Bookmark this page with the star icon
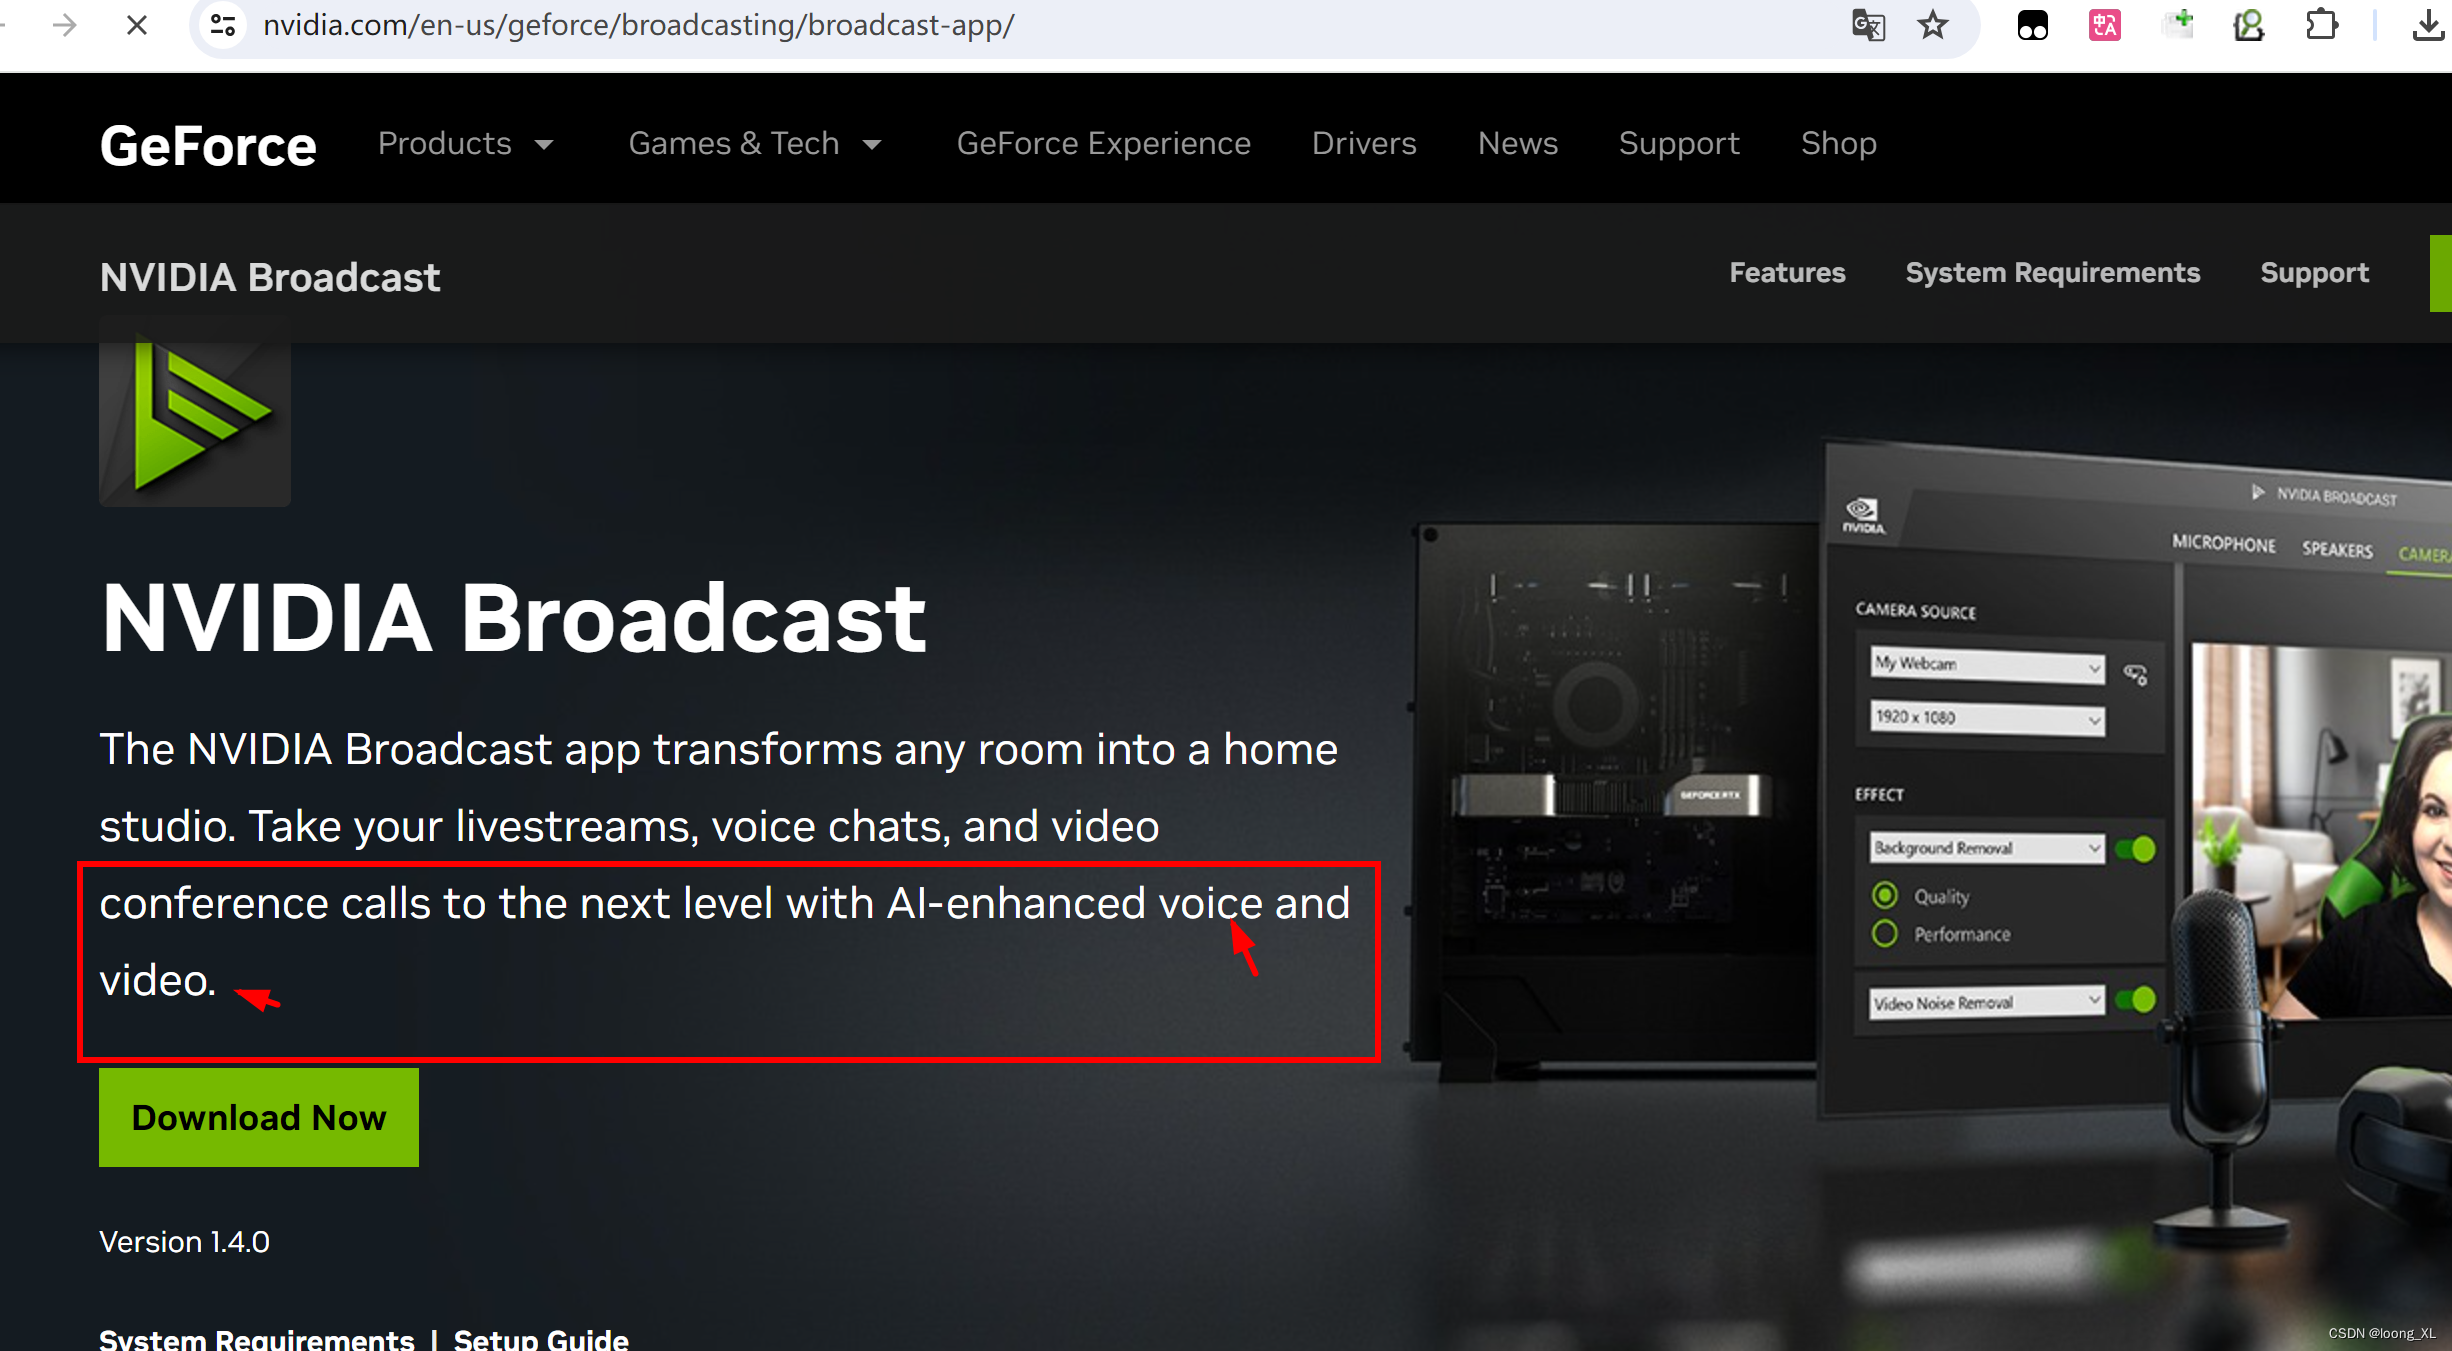Screen dimensions: 2452x1351 click(x=1932, y=25)
